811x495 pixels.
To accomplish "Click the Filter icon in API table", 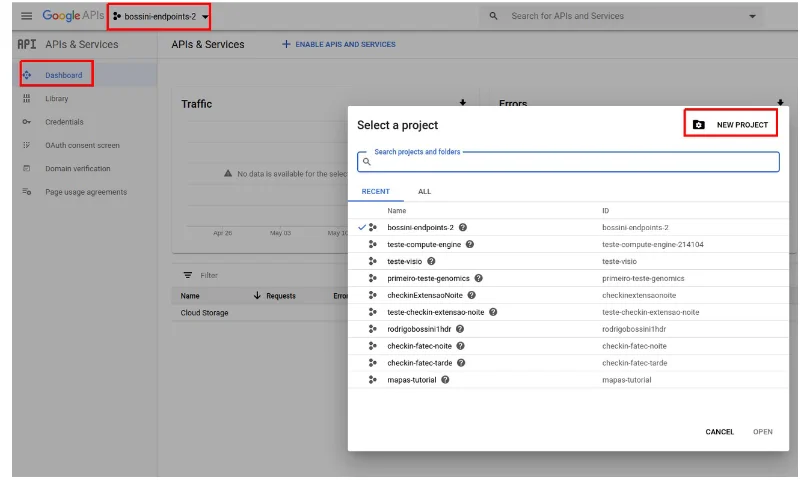I will tap(188, 275).
